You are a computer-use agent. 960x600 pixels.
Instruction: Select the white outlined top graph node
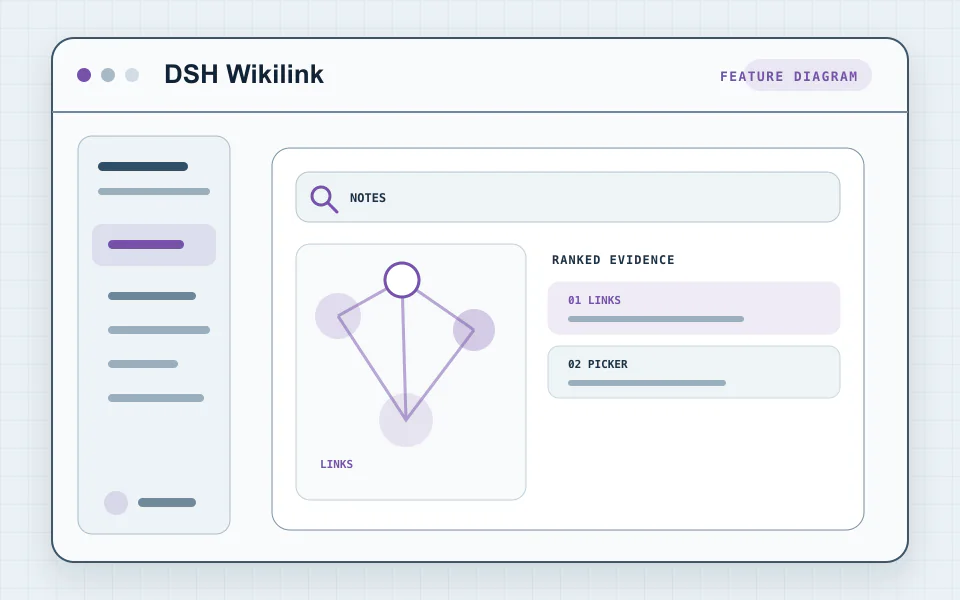(402, 280)
